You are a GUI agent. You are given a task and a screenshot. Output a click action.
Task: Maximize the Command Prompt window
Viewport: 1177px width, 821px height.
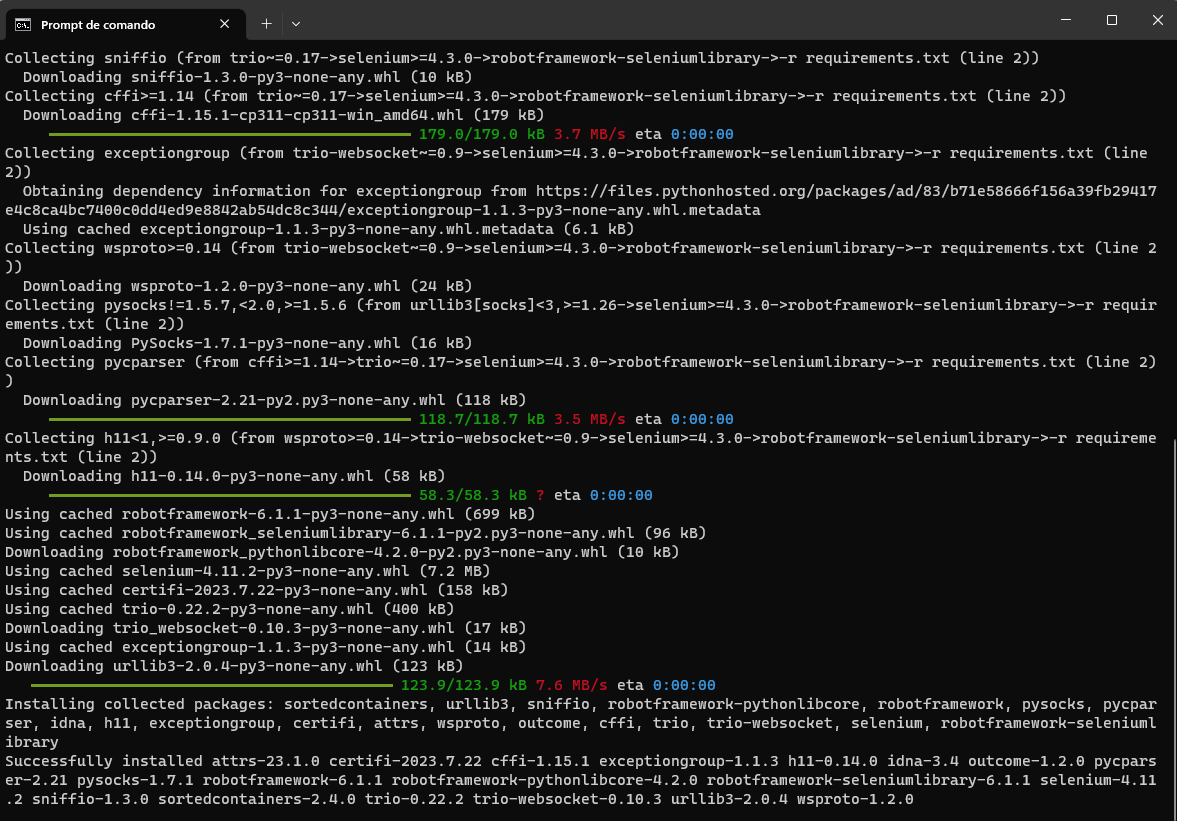(1112, 20)
